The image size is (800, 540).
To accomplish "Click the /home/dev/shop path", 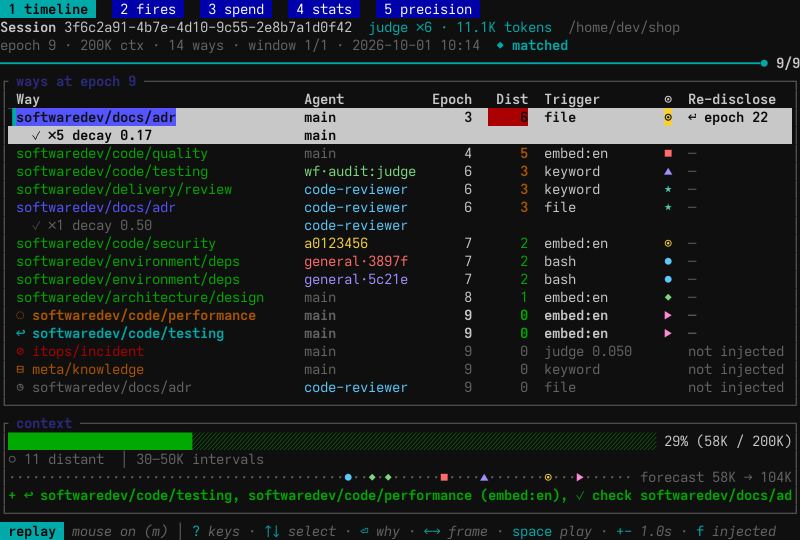I will [x=624, y=28].
